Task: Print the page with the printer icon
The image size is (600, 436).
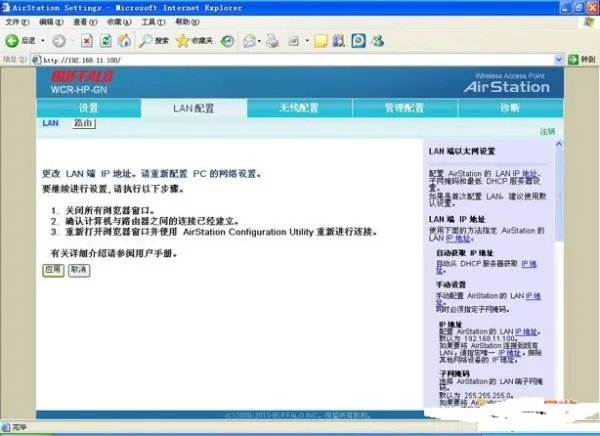Action: click(272, 41)
